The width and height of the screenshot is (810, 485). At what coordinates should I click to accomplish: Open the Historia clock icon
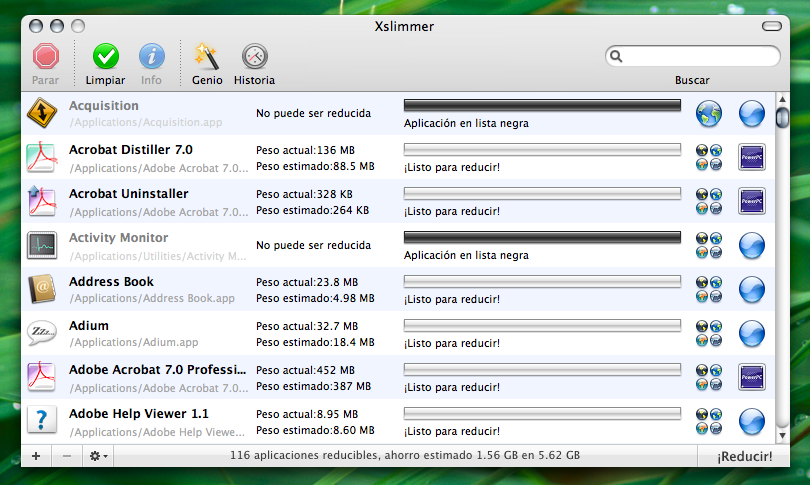[254, 56]
